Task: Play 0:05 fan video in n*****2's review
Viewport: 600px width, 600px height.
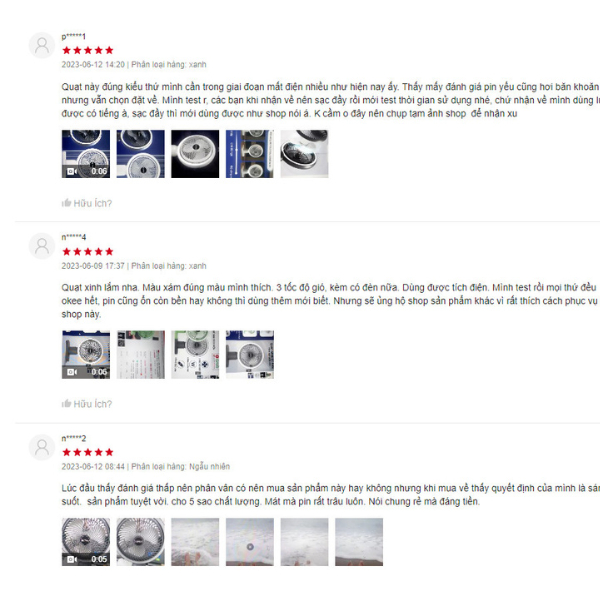Action: [86, 542]
